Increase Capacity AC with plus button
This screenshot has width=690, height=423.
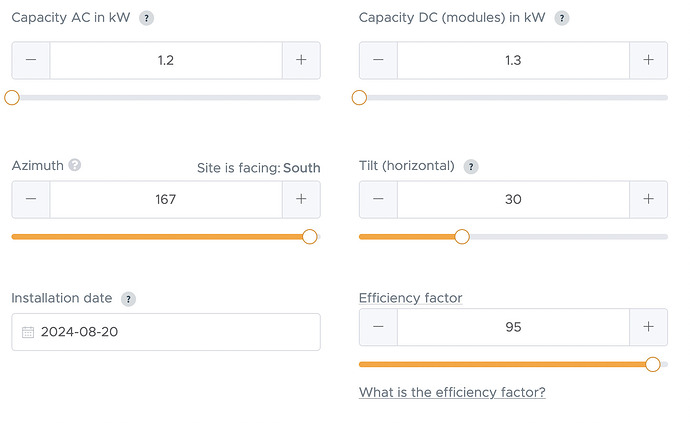(301, 60)
